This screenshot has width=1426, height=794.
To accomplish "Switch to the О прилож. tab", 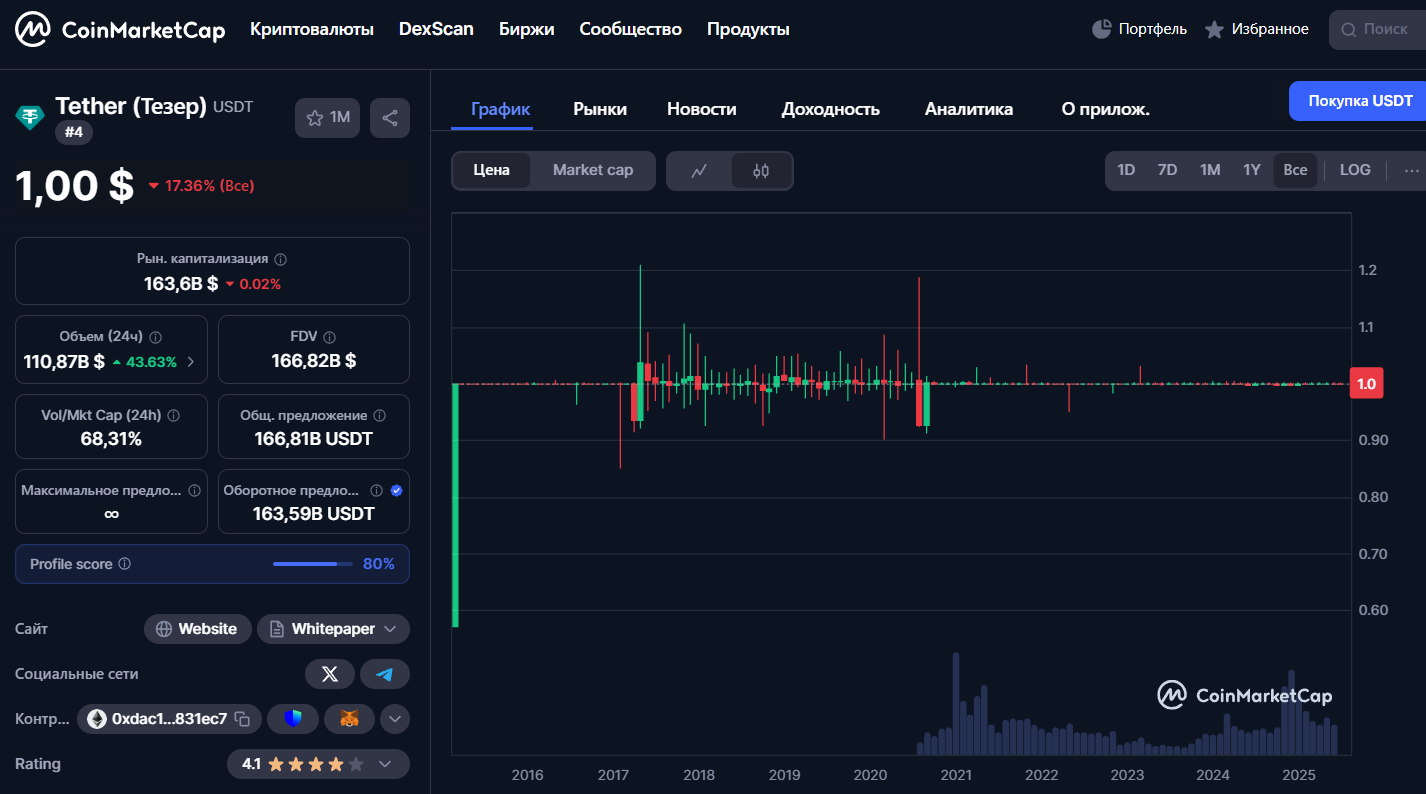I will click(1105, 109).
